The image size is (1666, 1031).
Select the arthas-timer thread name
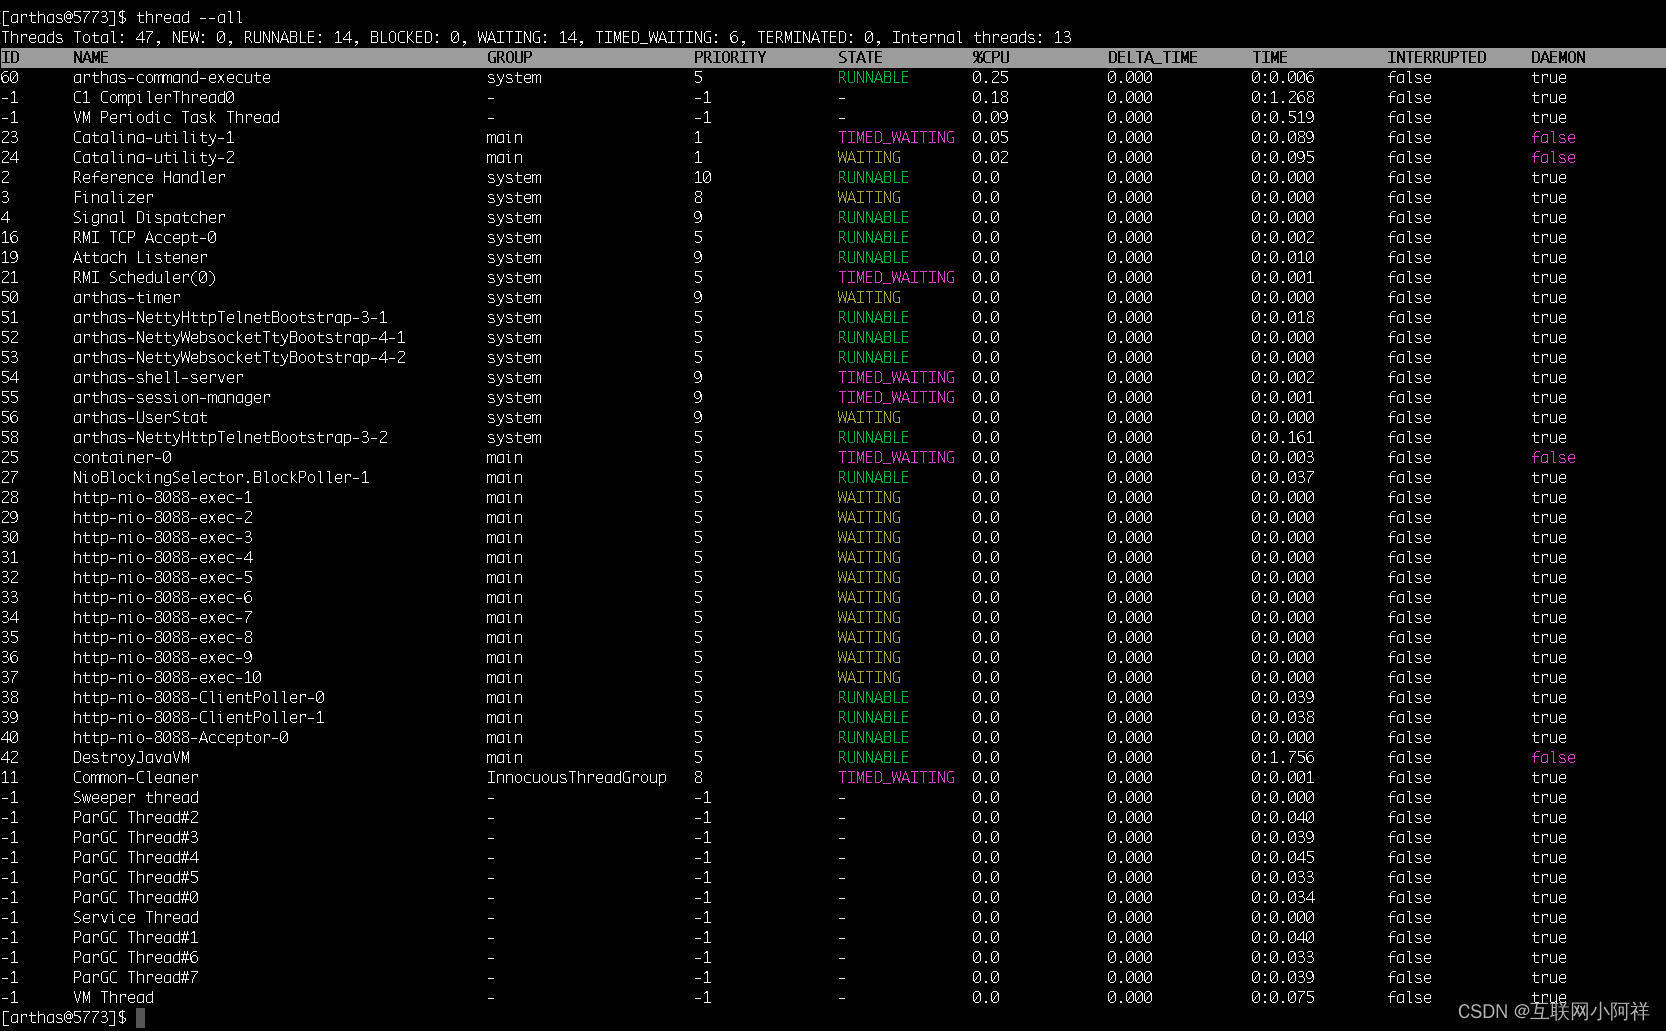127,297
